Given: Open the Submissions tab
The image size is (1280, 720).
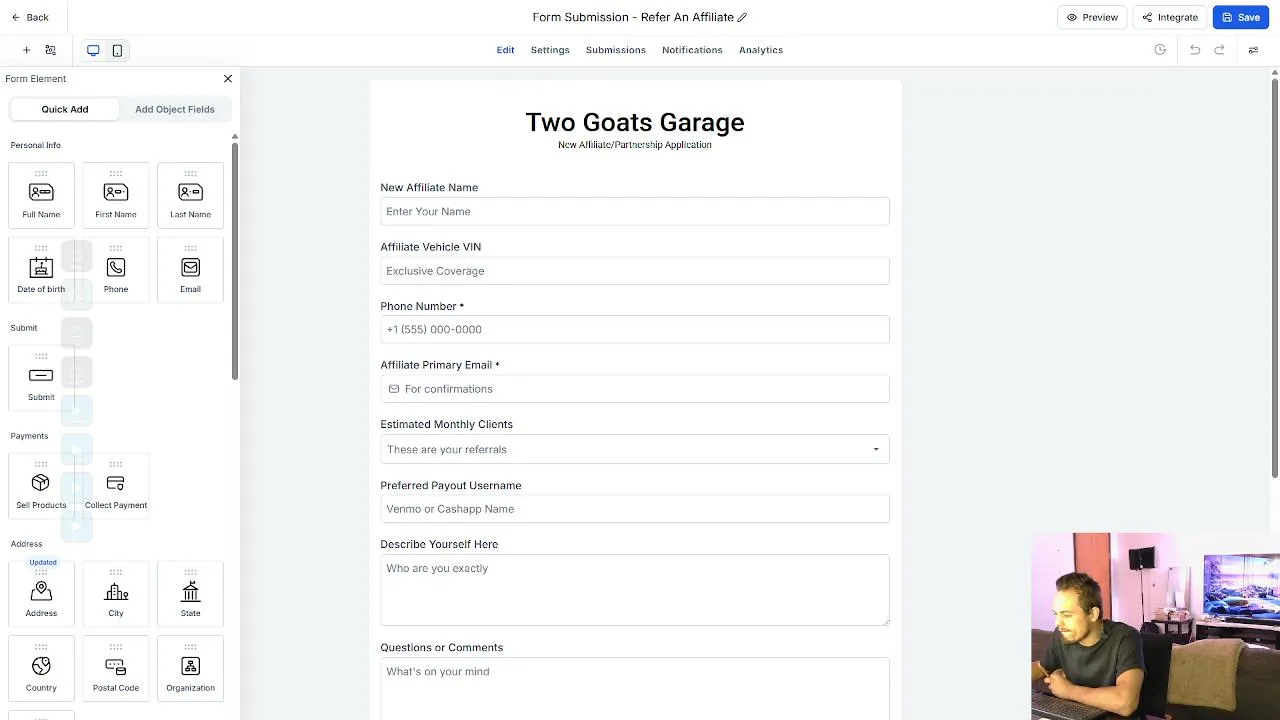Looking at the screenshot, I should coord(616,50).
